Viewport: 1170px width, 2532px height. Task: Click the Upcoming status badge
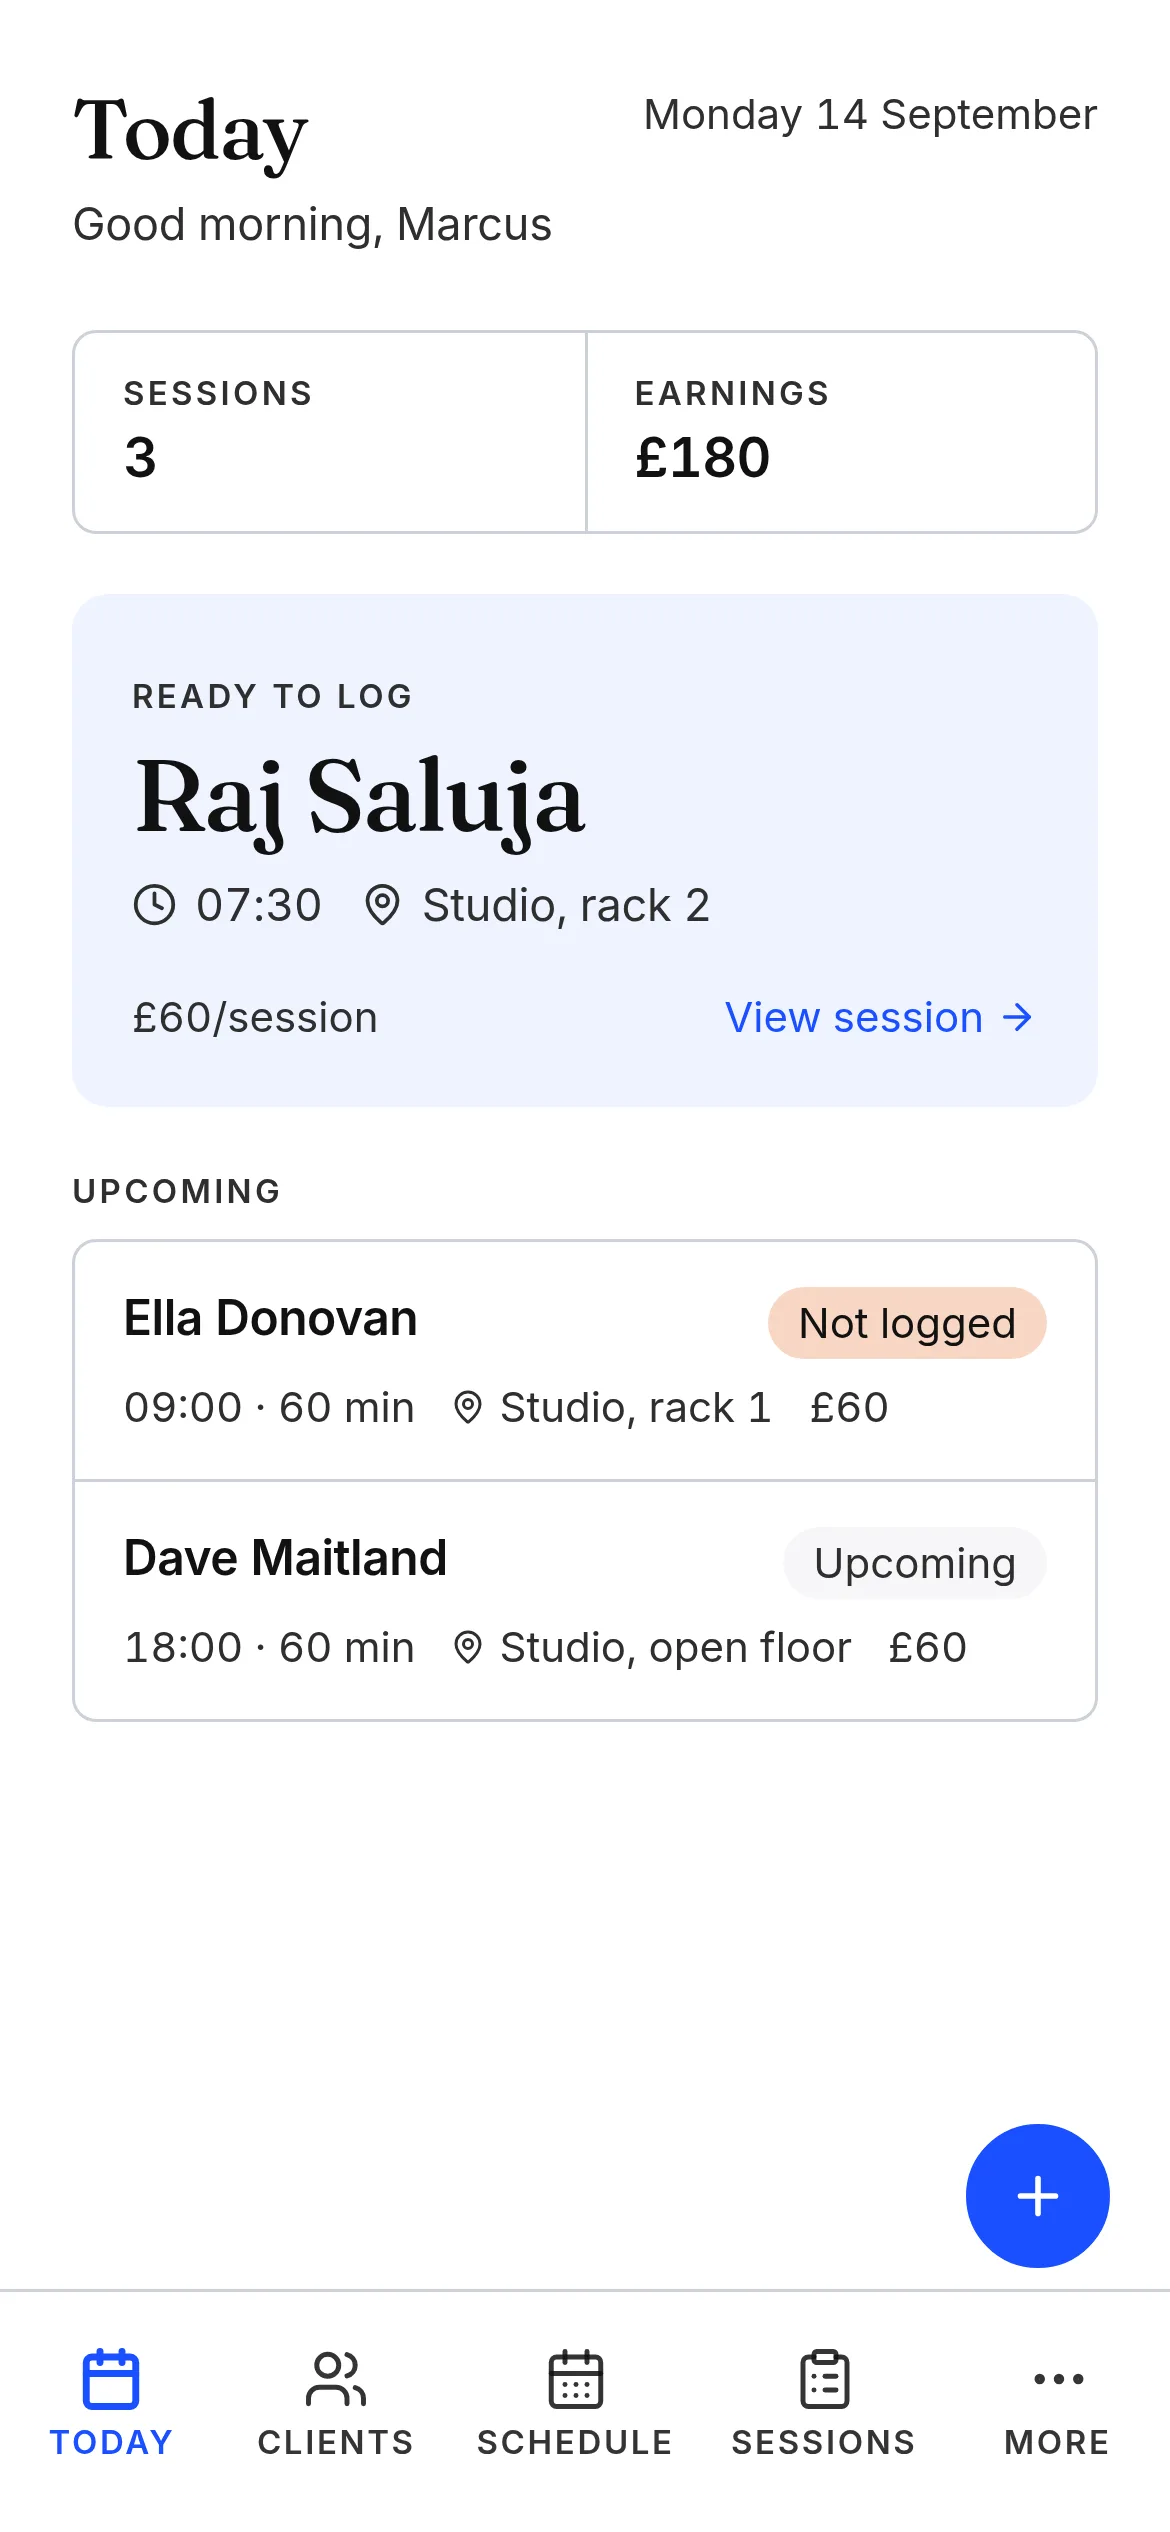(915, 1563)
